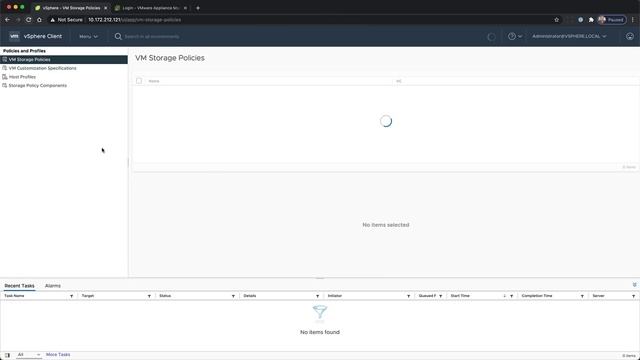Select Storage Policy Components in sidebar
The image size is (640, 360).
pos(38,85)
